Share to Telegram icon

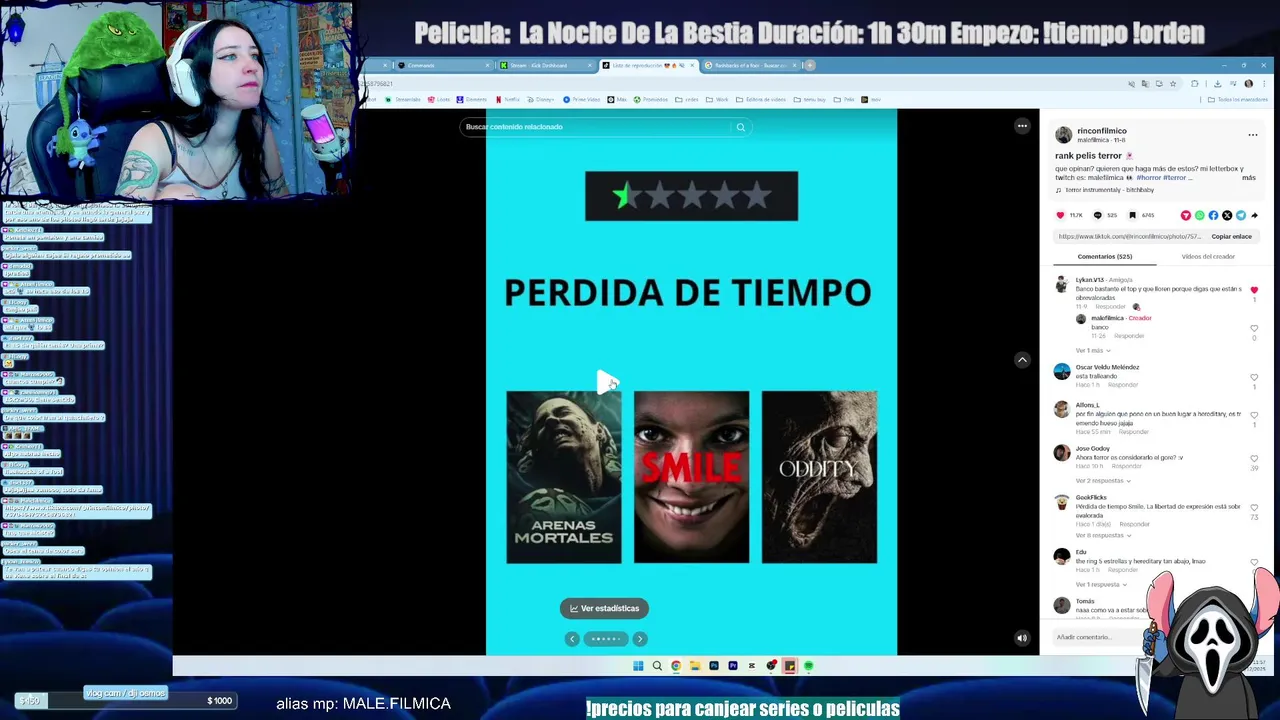point(1241,215)
